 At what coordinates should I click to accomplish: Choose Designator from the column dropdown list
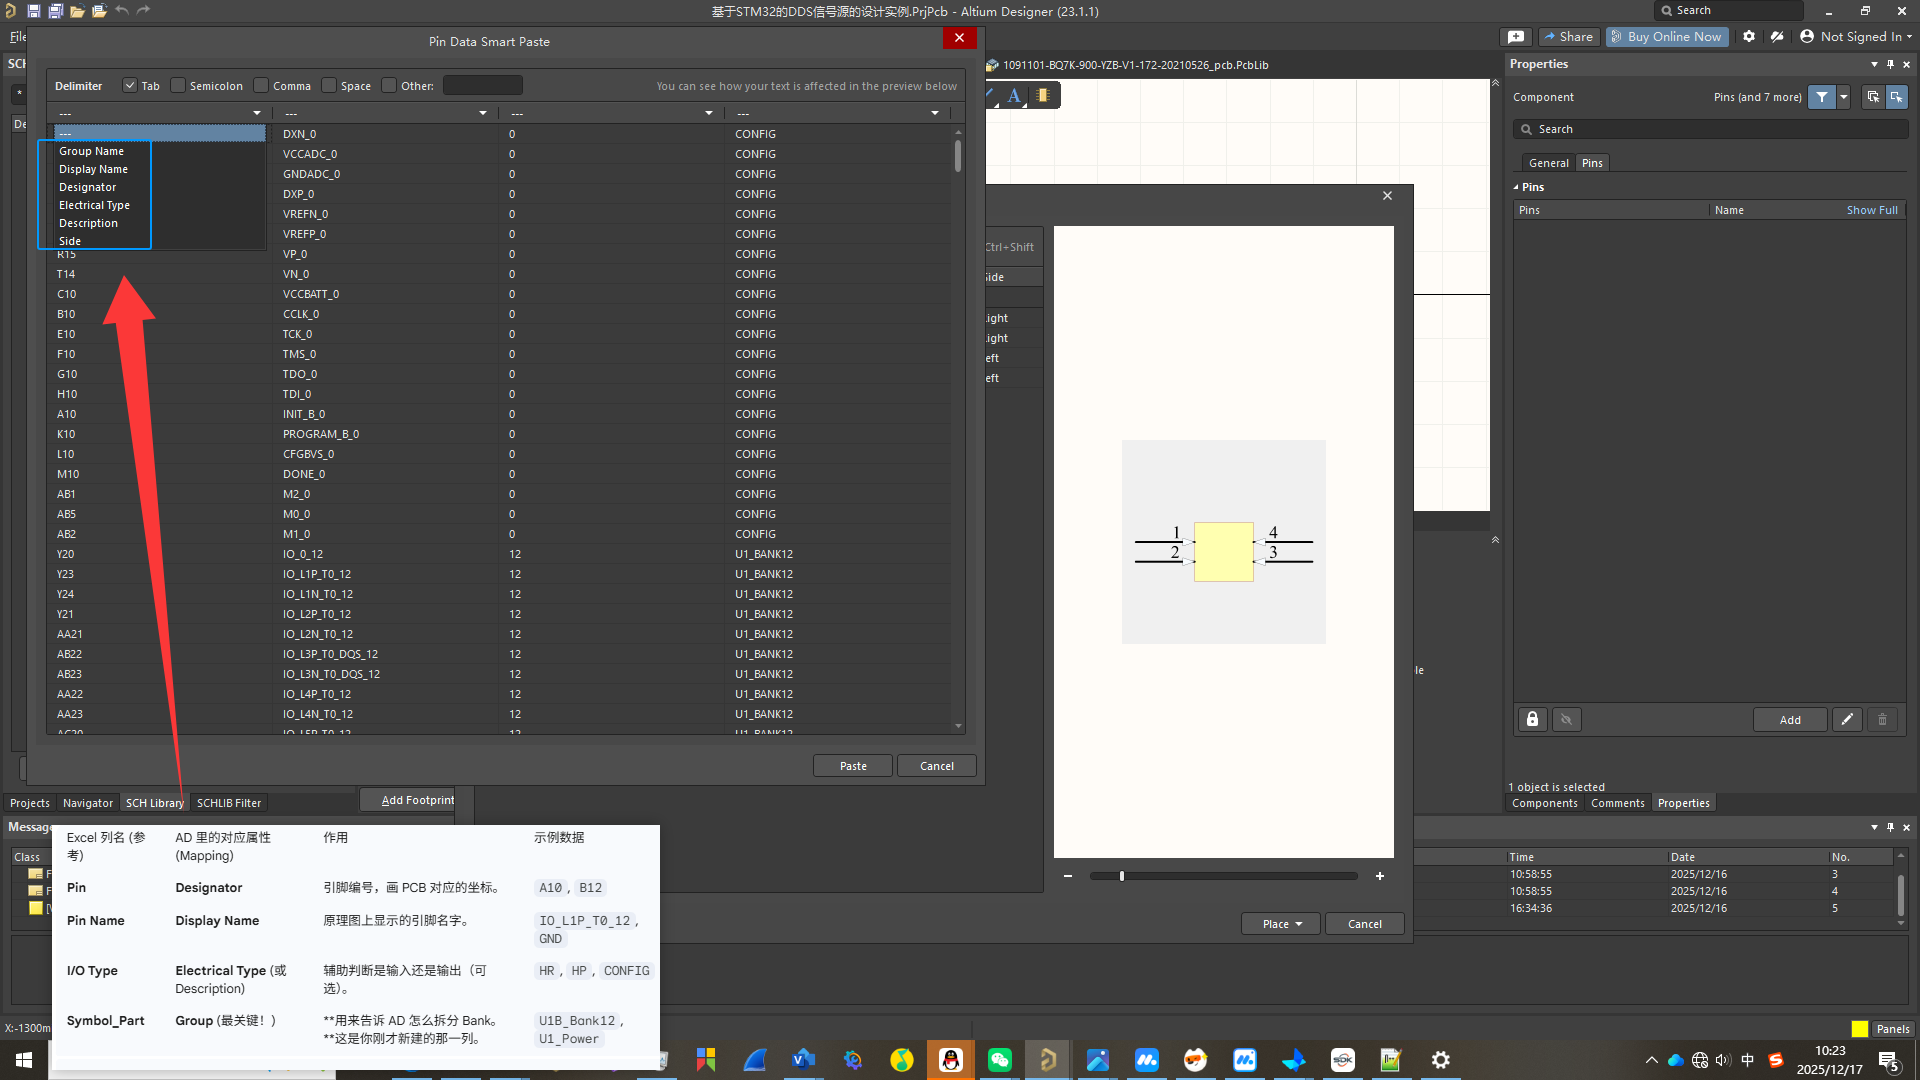[x=88, y=187]
